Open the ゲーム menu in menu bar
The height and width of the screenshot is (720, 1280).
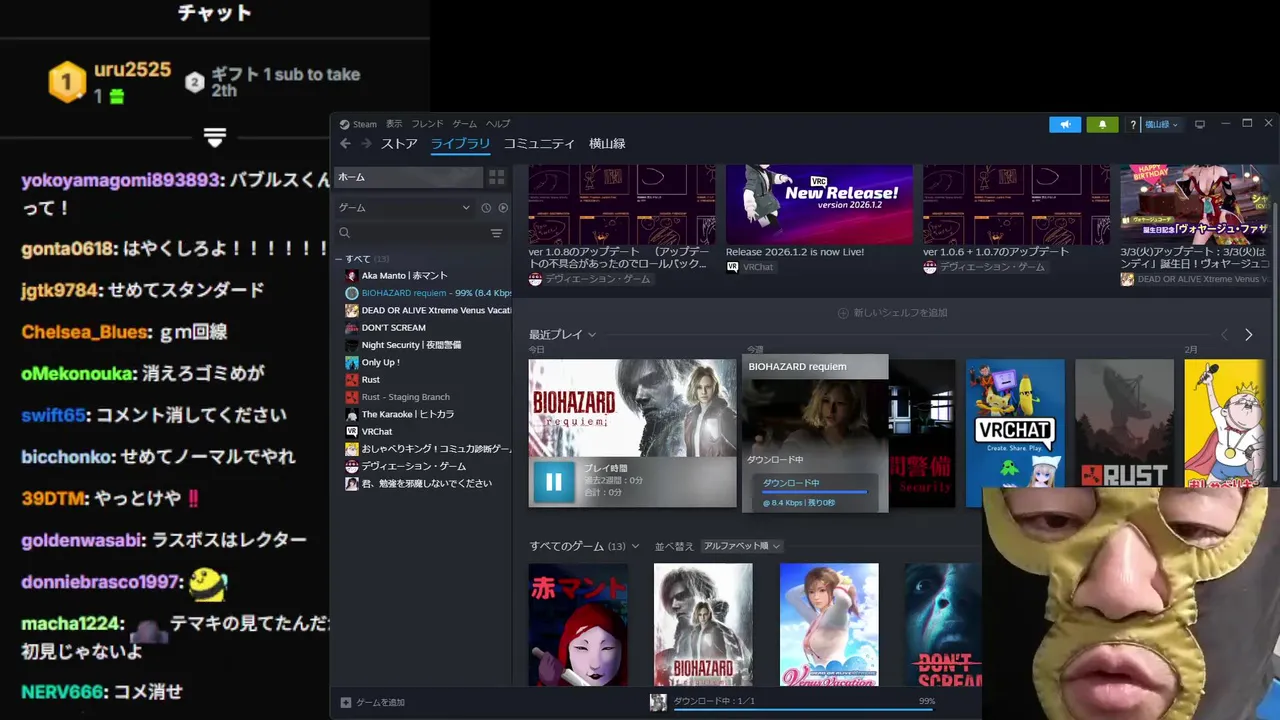(x=464, y=124)
